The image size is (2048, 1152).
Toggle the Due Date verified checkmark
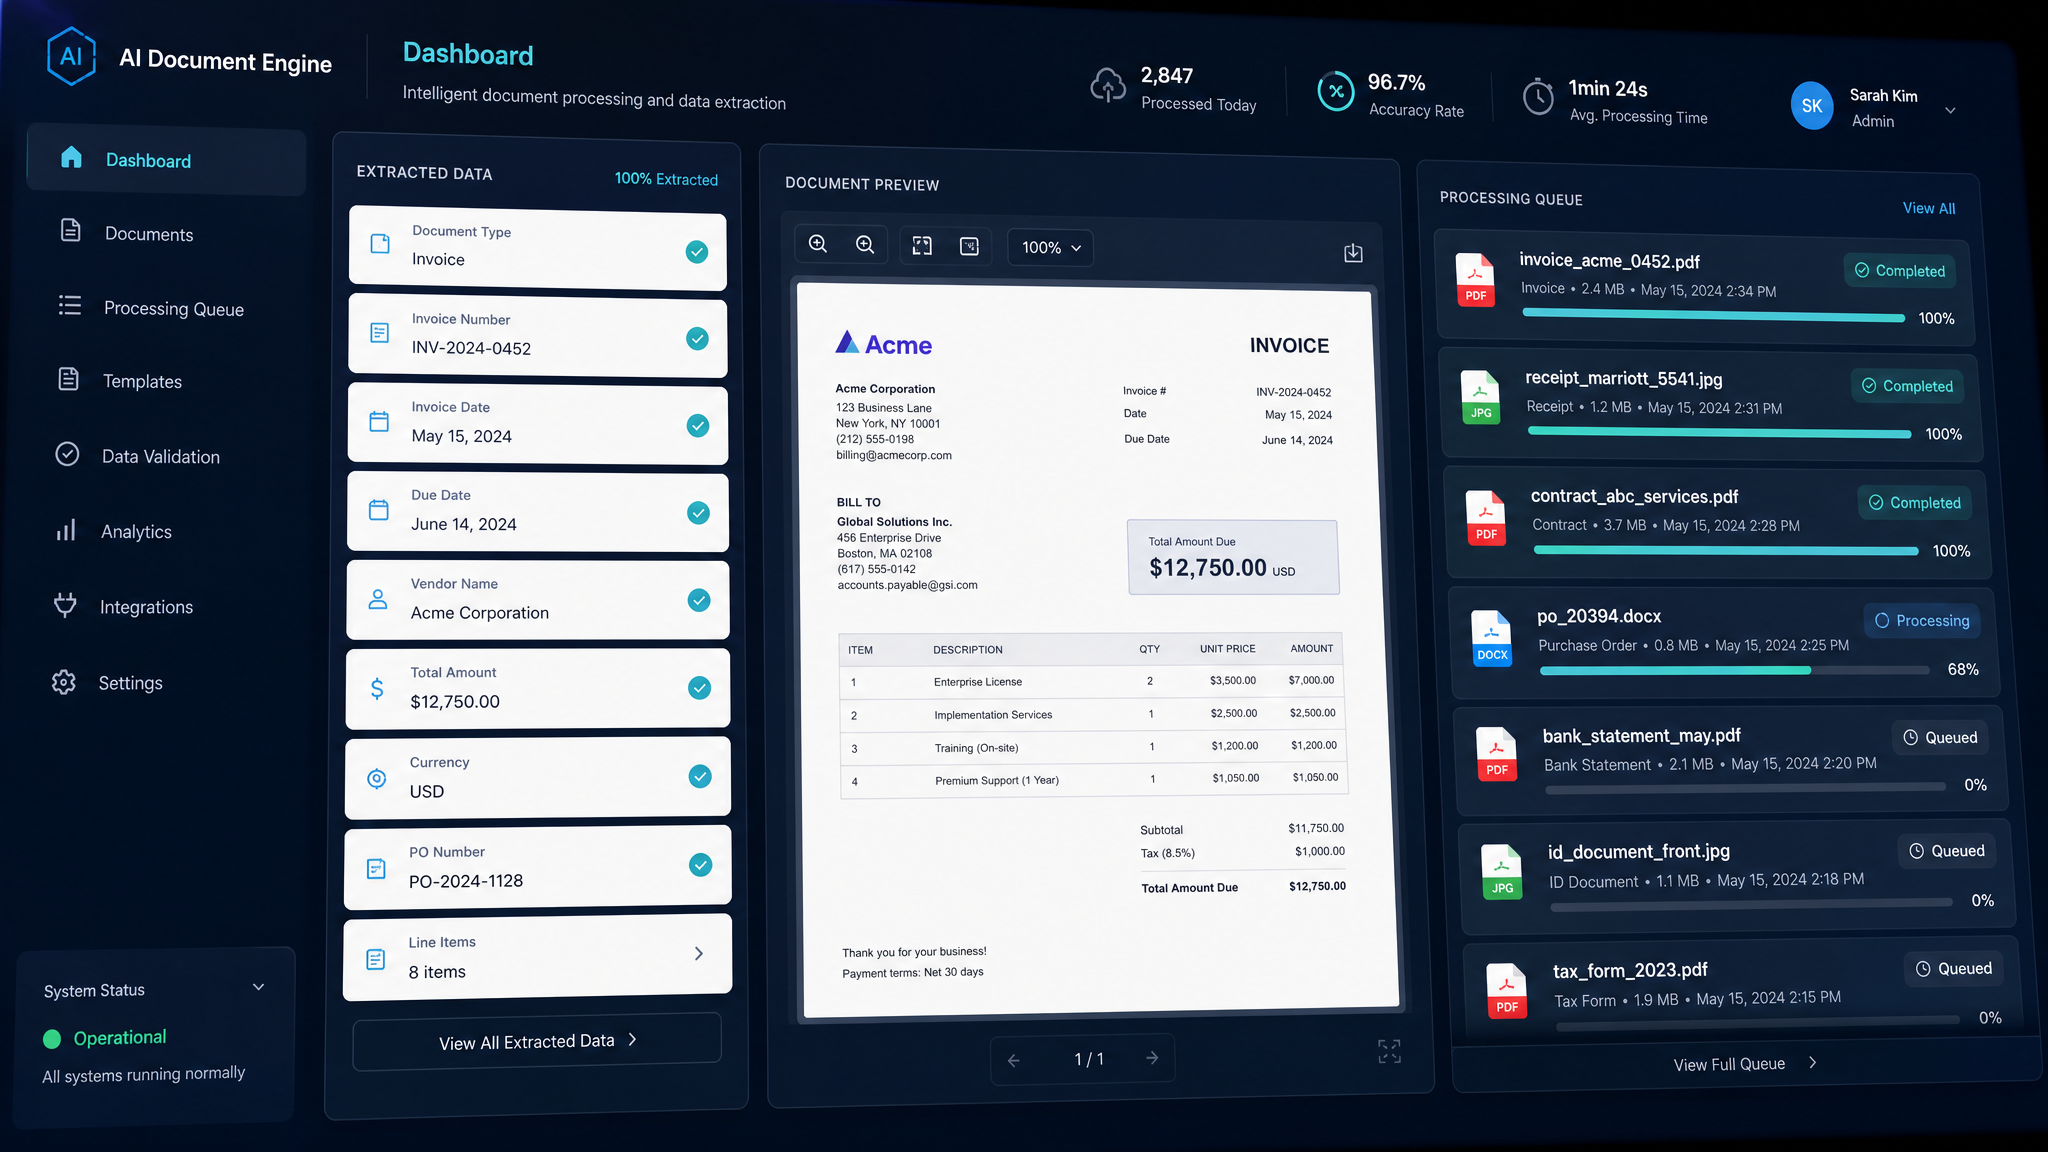(x=699, y=513)
